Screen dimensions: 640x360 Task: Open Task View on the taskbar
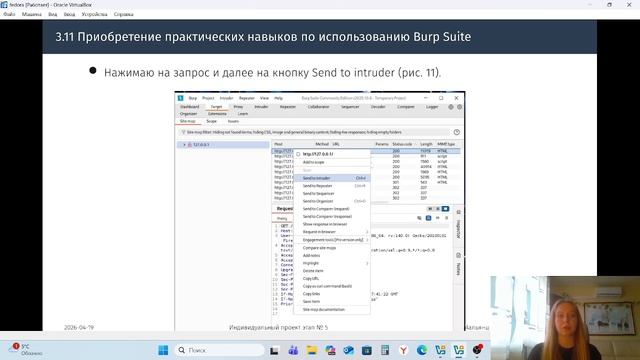(274, 350)
